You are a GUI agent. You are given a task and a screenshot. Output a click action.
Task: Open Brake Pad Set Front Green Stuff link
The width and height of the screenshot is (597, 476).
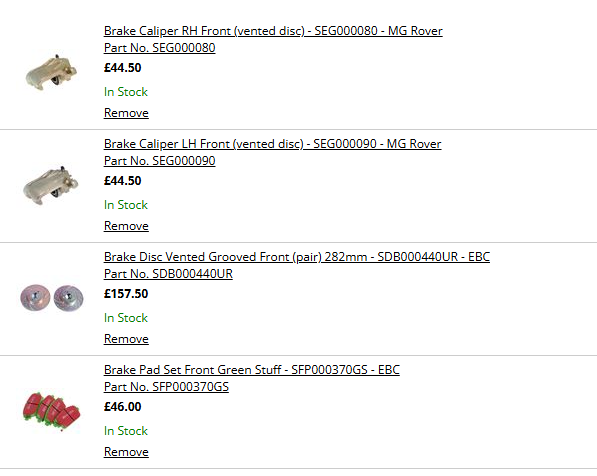[252, 370]
